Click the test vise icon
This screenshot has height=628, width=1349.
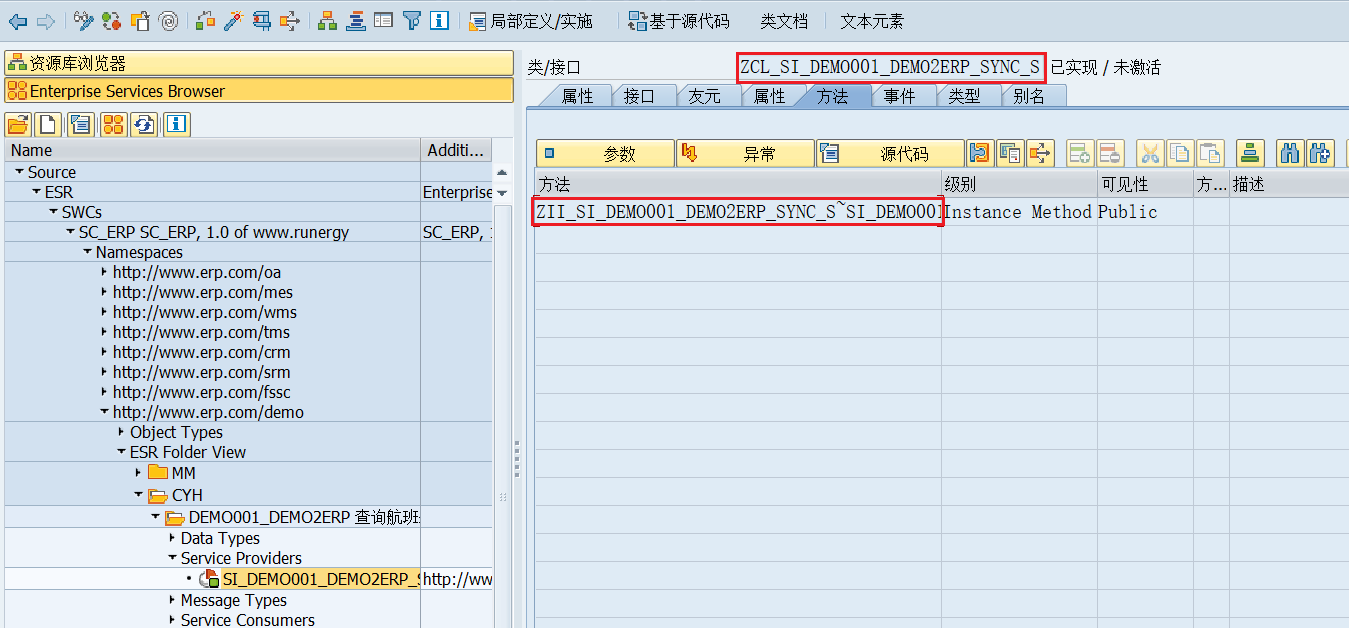click(262, 20)
